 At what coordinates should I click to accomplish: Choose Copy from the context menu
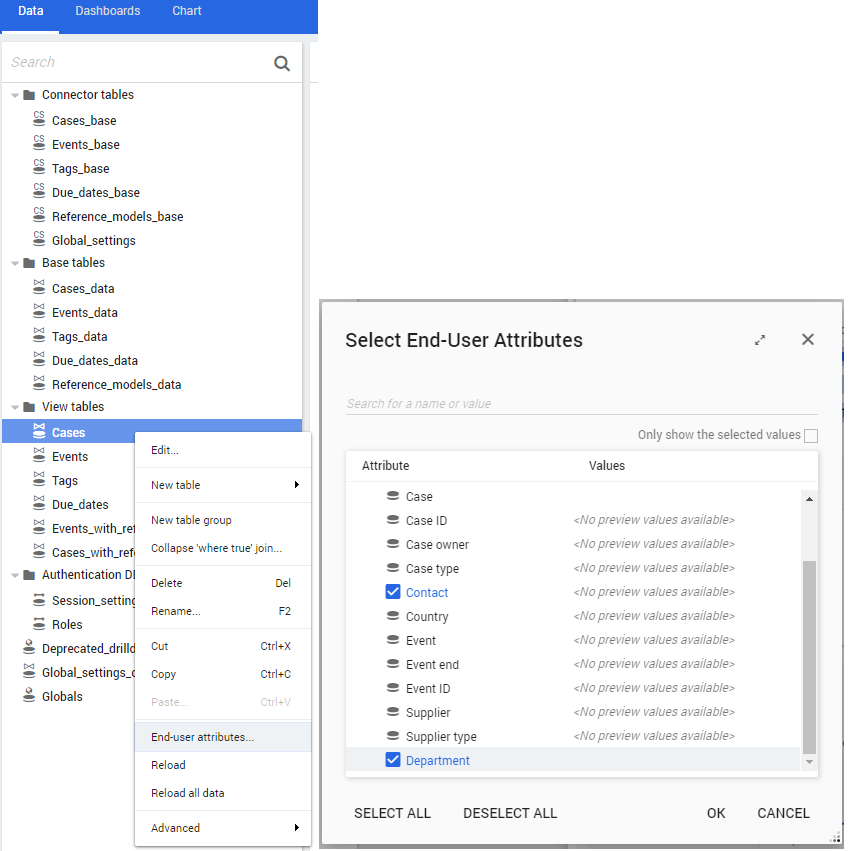click(x=223, y=674)
